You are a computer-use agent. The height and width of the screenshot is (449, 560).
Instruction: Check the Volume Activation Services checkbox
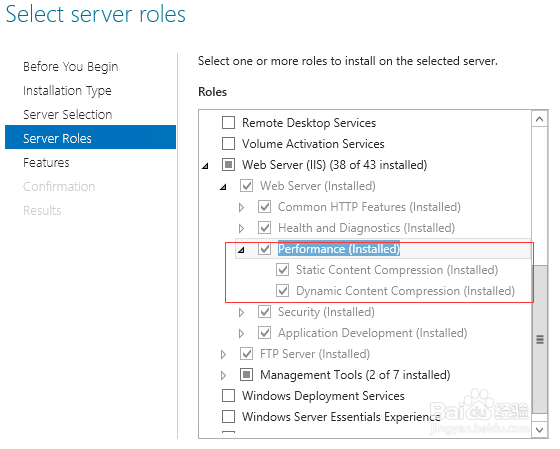(228, 144)
